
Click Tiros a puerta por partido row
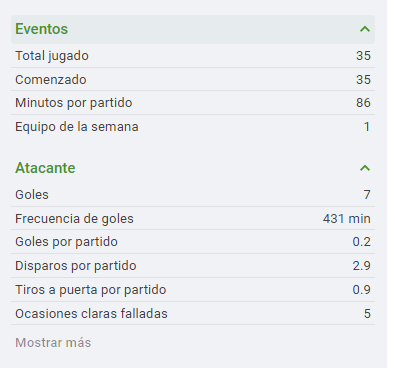[193, 290]
